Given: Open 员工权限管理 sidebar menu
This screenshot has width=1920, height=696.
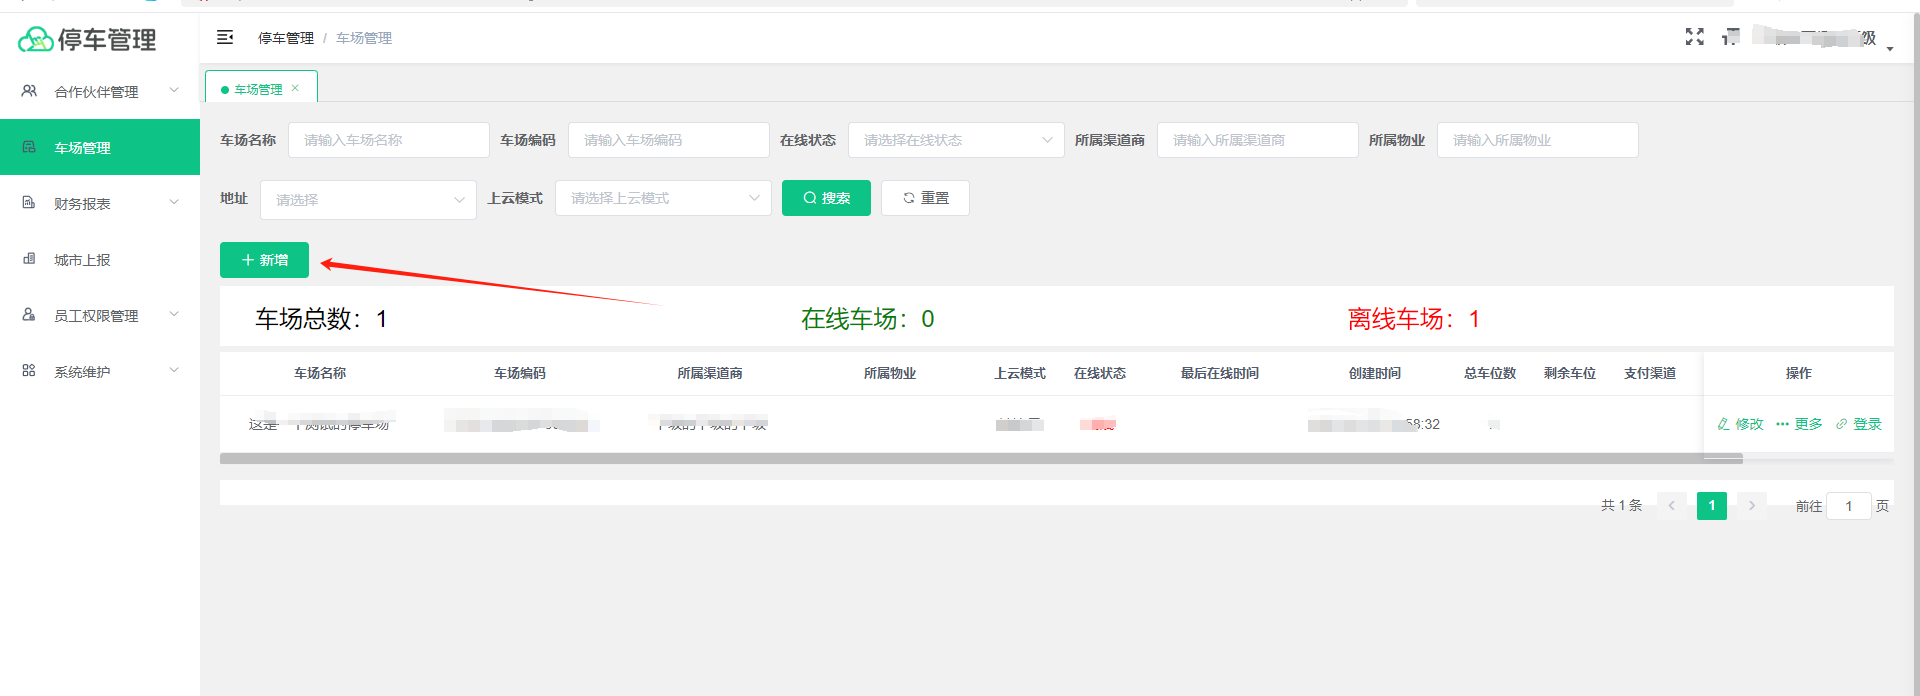Looking at the screenshot, I should coord(100,315).
